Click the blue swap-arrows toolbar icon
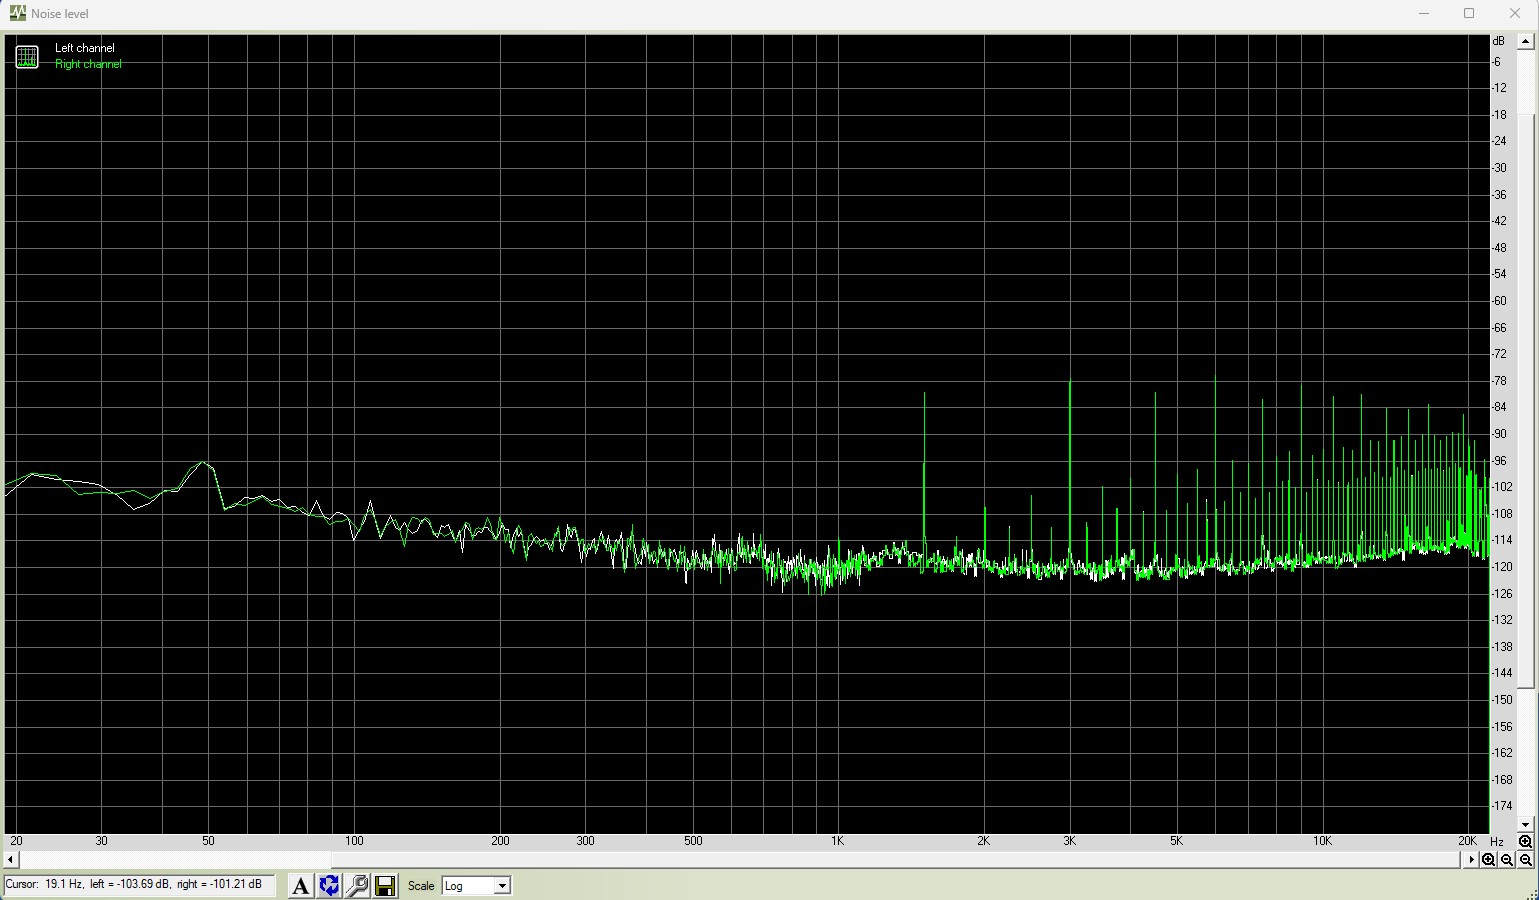This screenshot has height=900, width=1539. pyautogui.click(x=328, y=885)
